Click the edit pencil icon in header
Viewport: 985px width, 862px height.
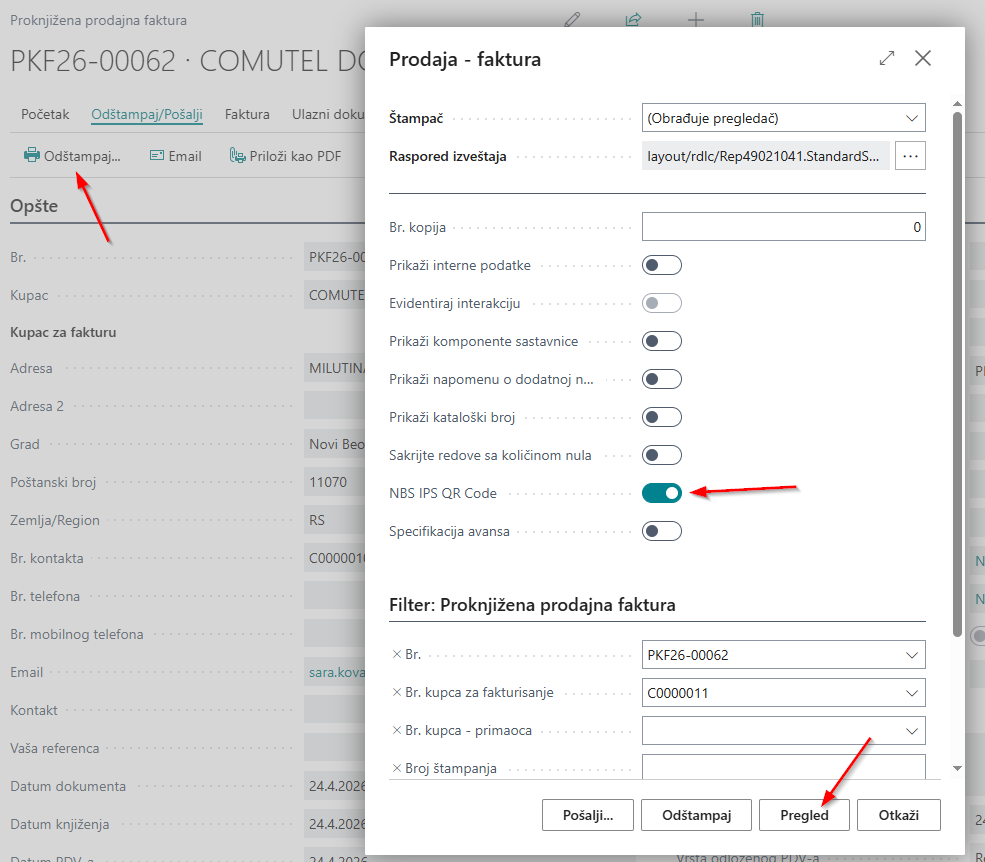(x=572, y=20)
